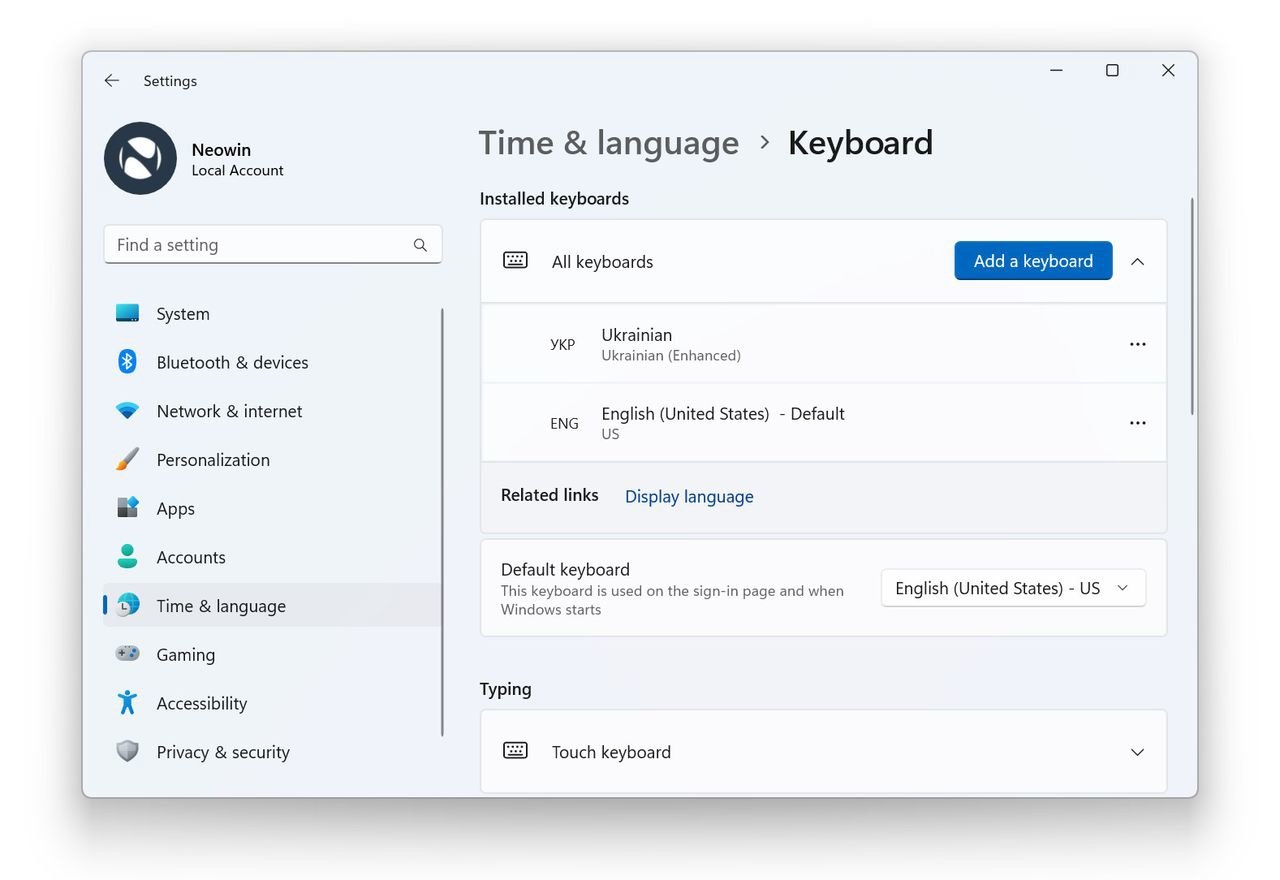1280x880 pixels.
Task: Click the Accessibility figure icon
Action: click(127, 703)
